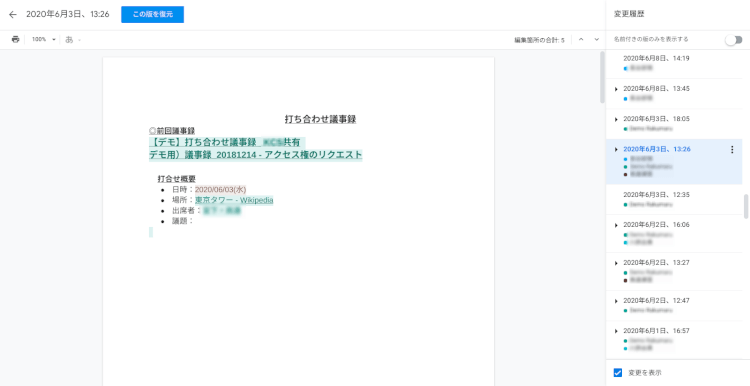Expand the 2020年6月2日、12:47 version
The height and width of the screenshot is (386, 750).
(x=616, y=301)
